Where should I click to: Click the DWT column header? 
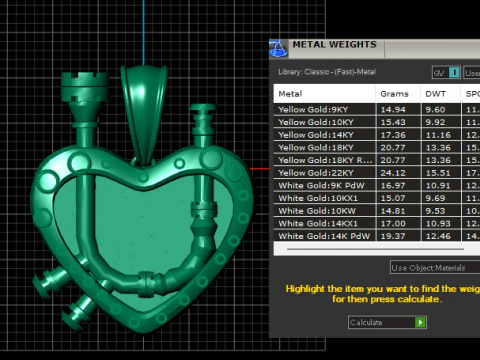(x=441, y=94)
